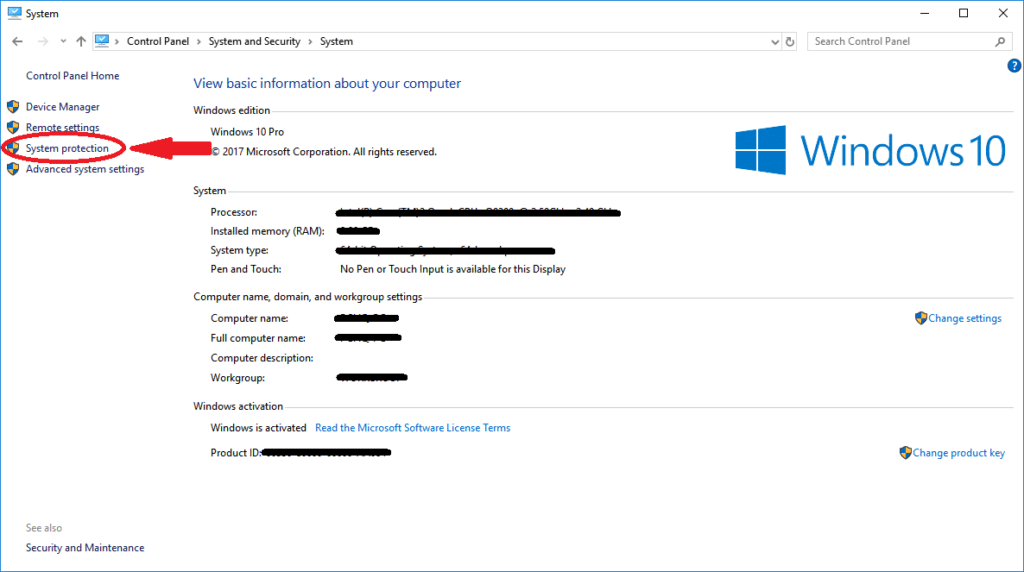Read the Microsoft Software License Terms

412,428
